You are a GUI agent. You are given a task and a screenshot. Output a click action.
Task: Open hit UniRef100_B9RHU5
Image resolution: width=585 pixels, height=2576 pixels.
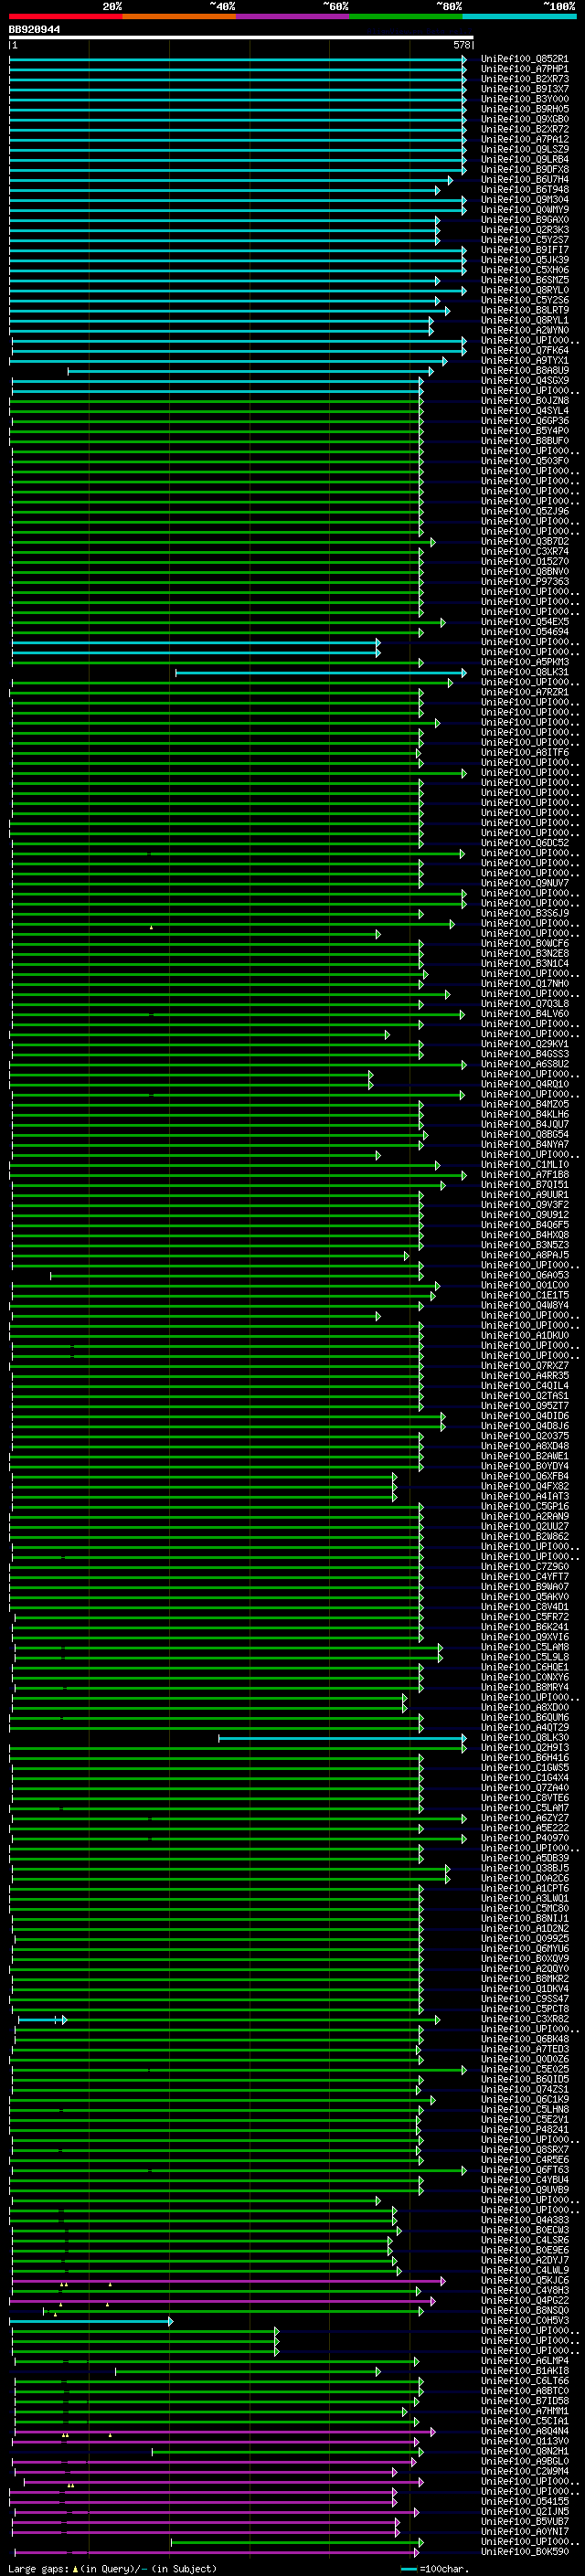pyautogui.click(x=525, y=109)
